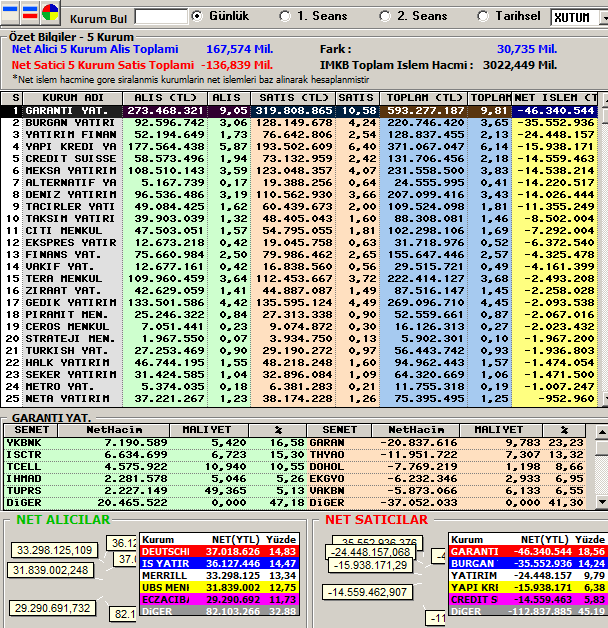Click the Kurum Bul search field

point(161,17)
